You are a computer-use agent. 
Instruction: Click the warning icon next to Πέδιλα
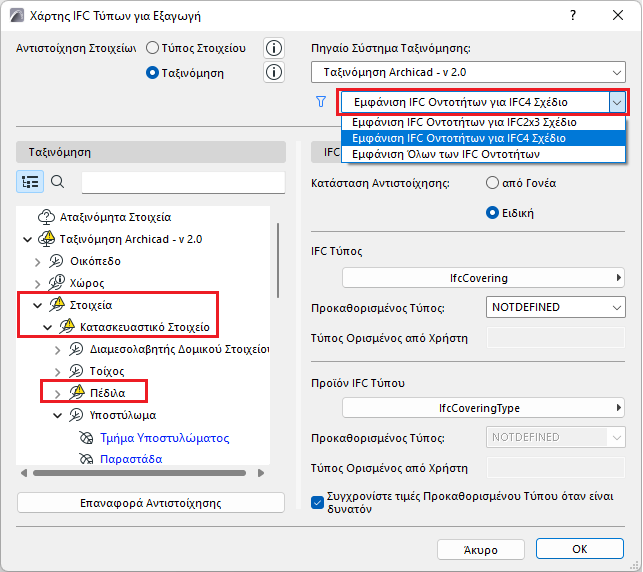pyautogui.click(x=77, y=392)
